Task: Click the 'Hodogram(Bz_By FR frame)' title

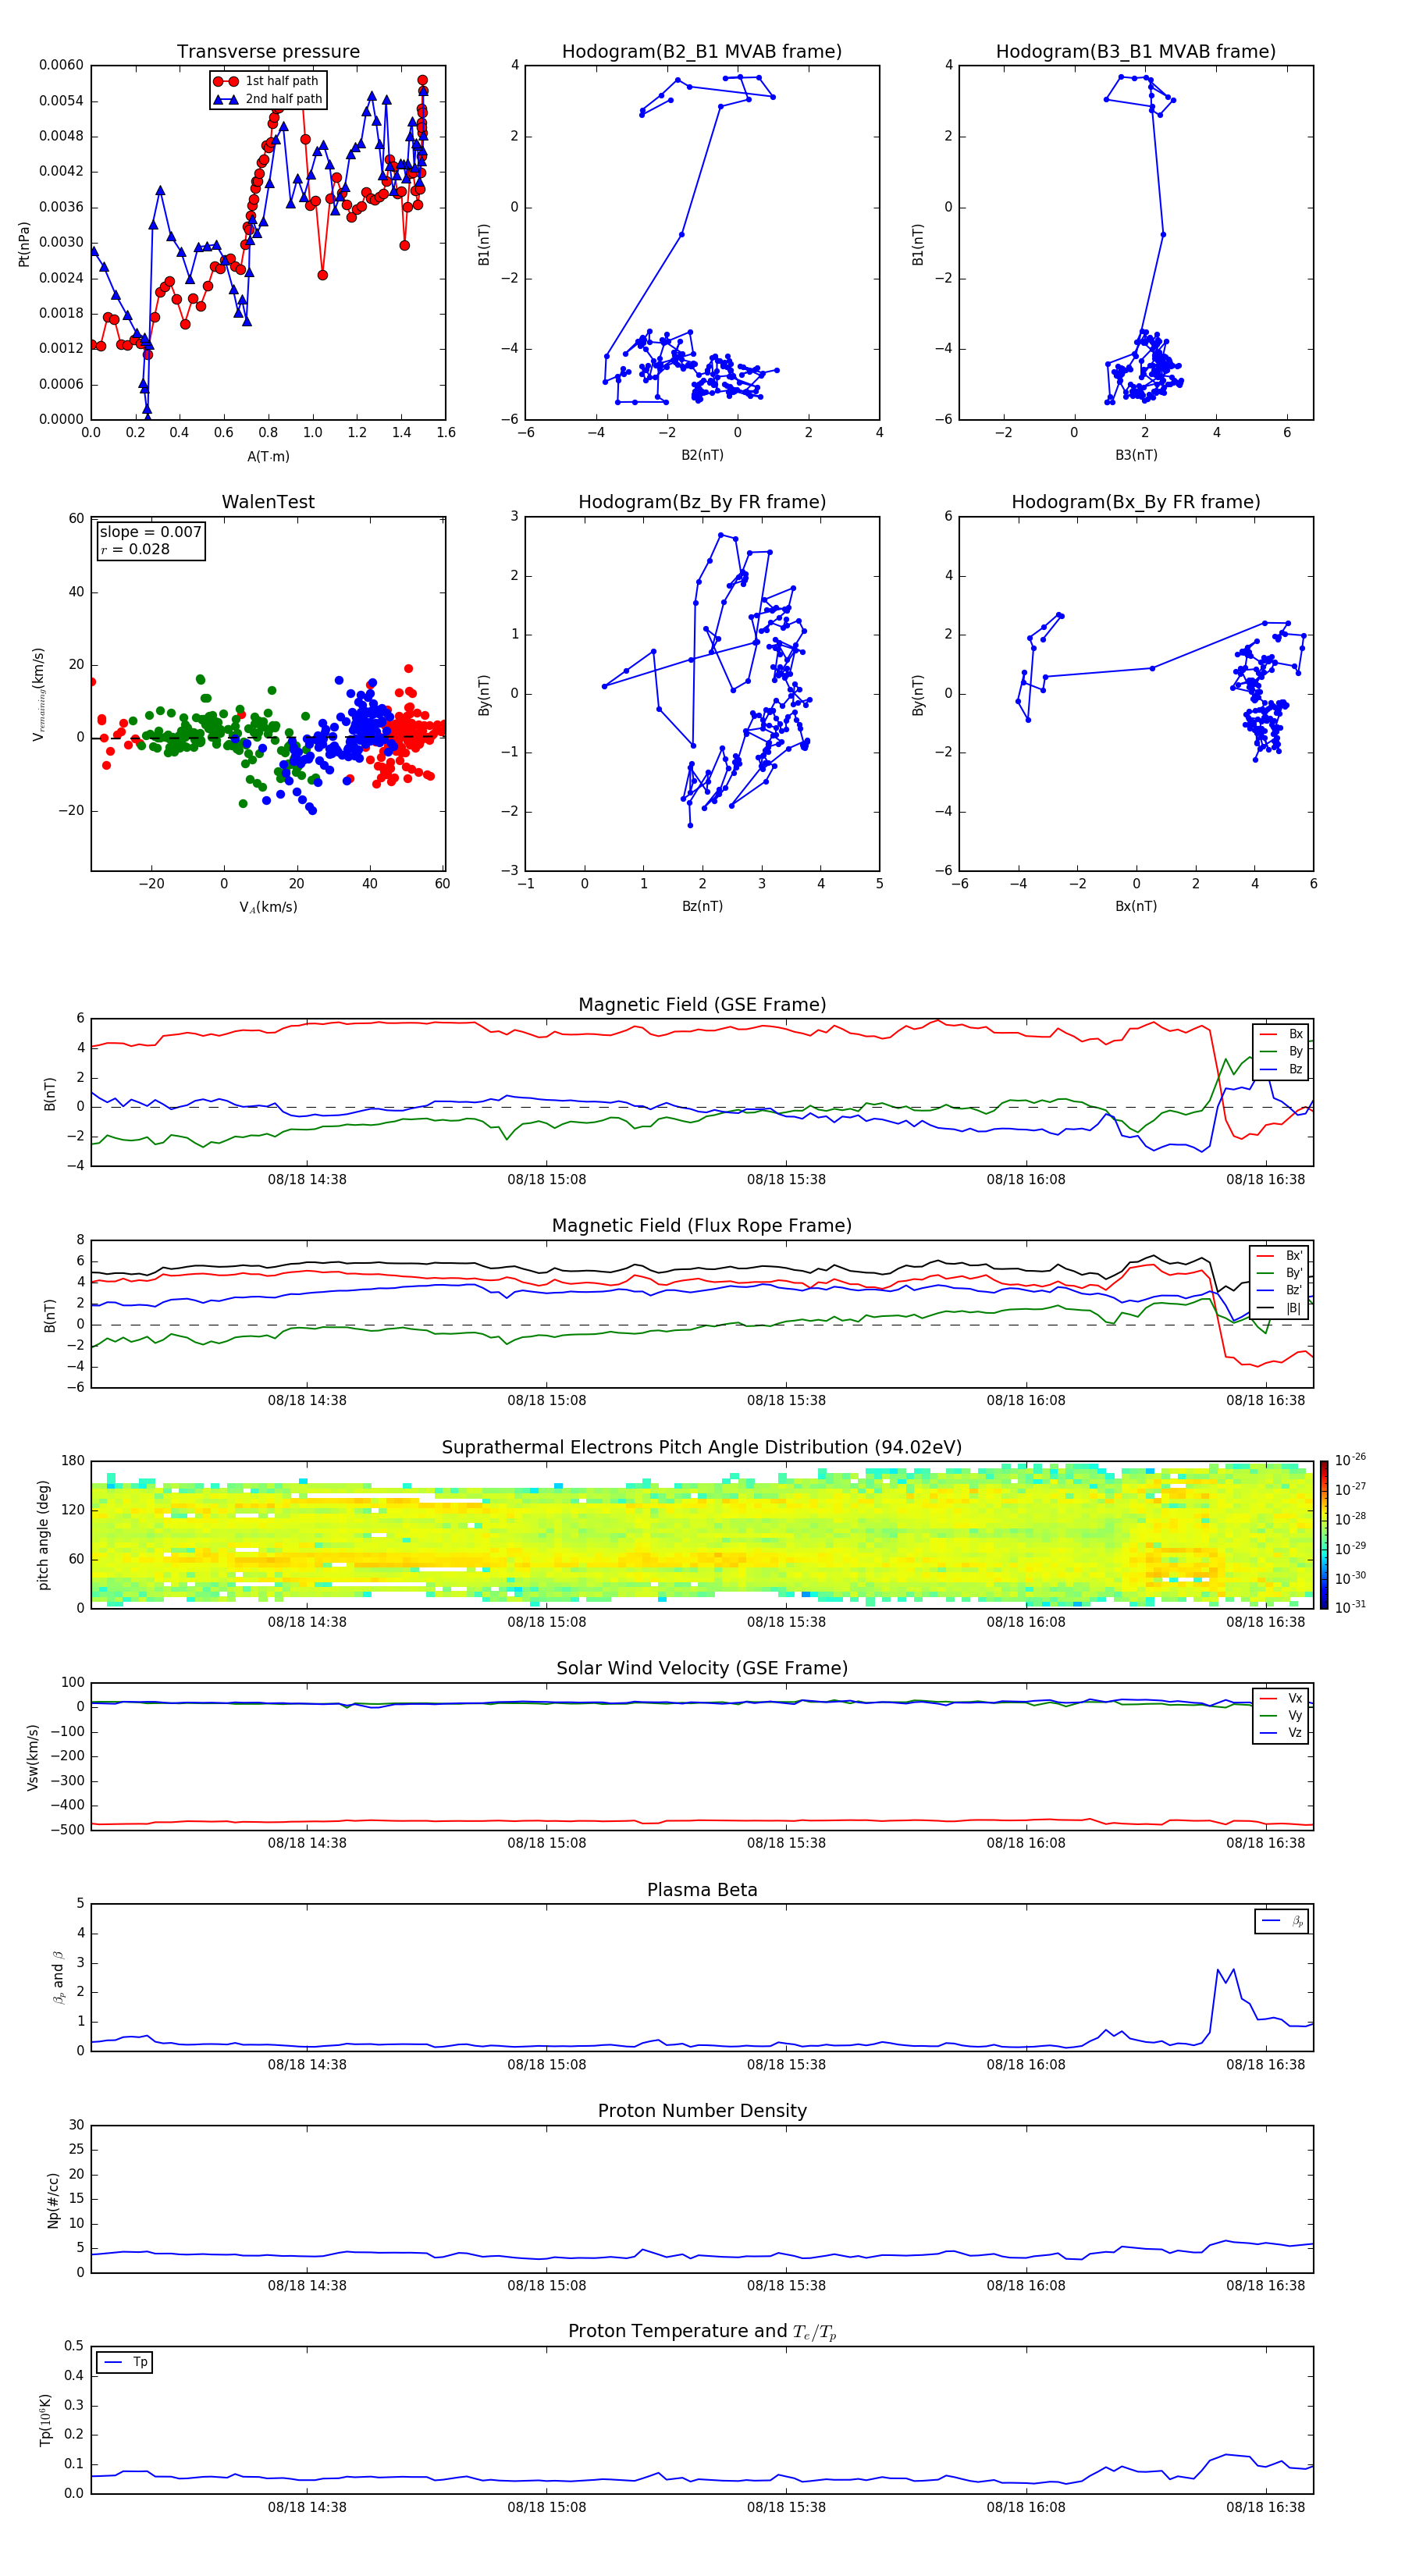Action: click(x=702, y=502)
